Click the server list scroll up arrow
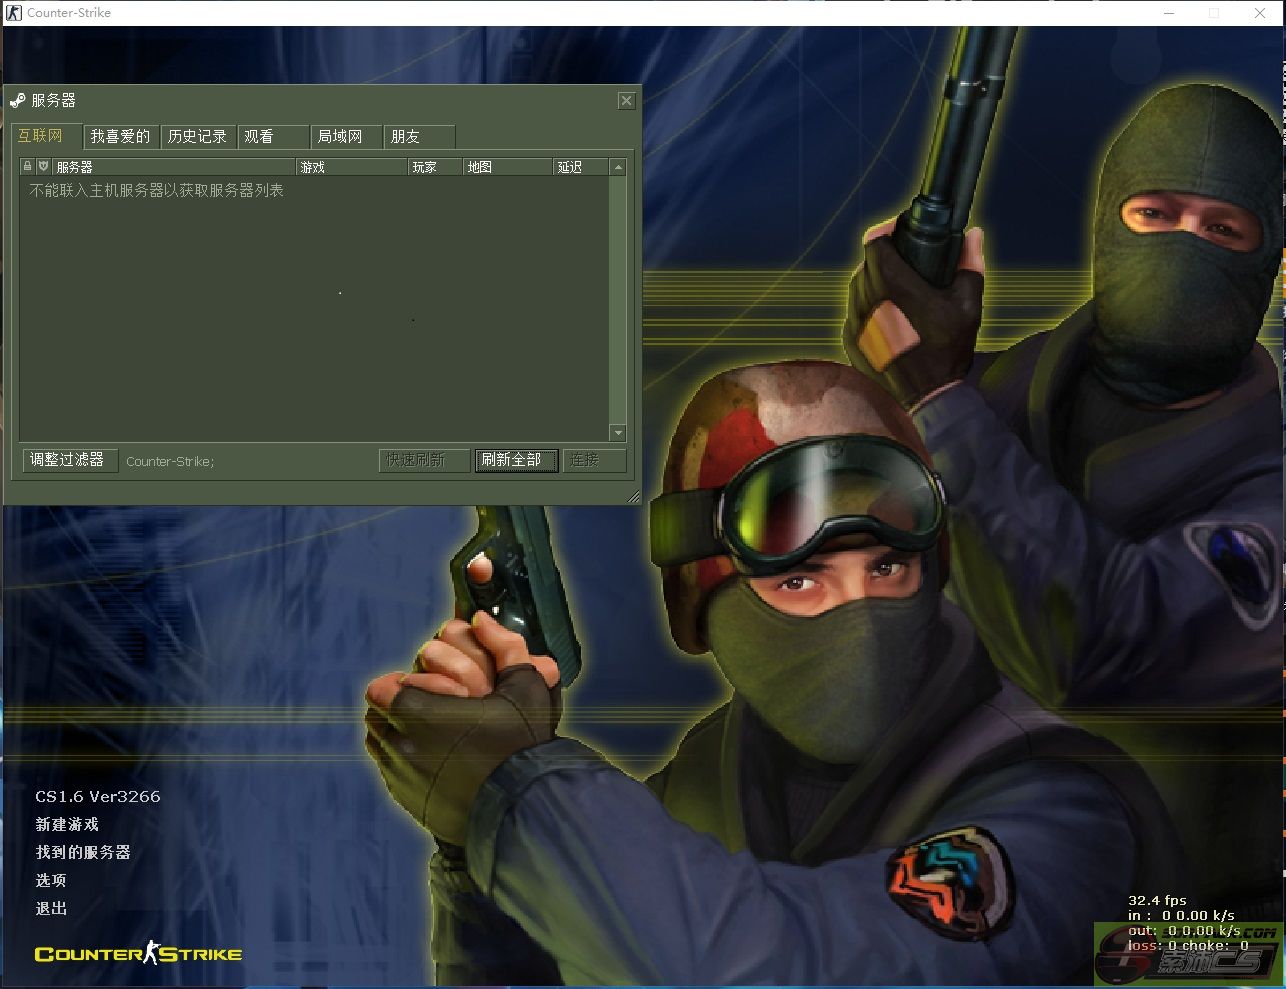 point(618,167)
